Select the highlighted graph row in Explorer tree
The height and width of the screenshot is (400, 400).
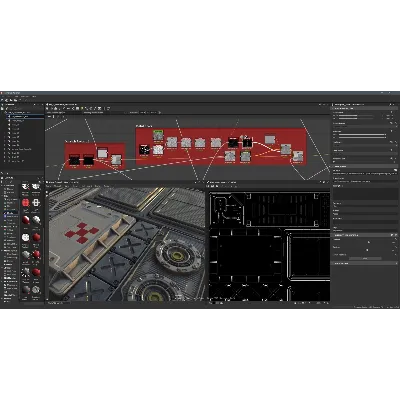click(x=26, y=117)
